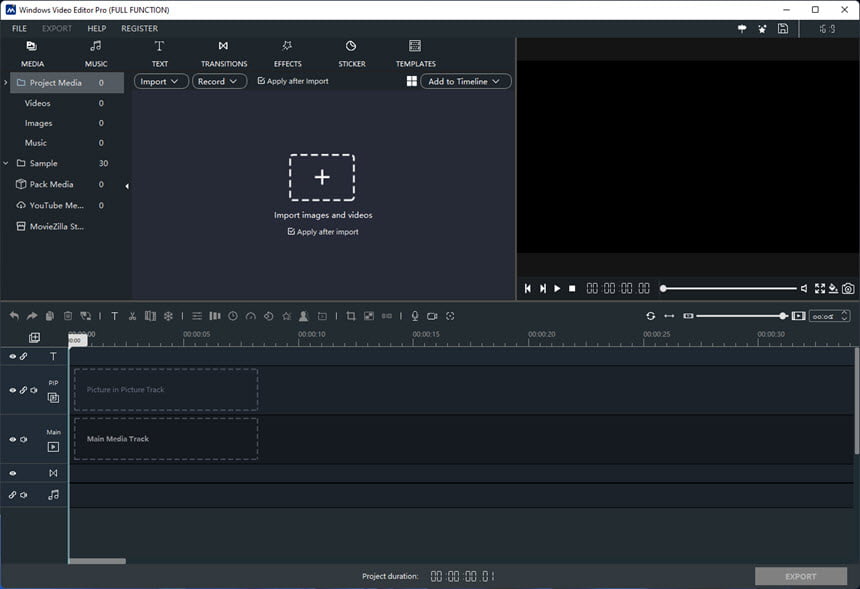Open the TEMPLATES tab
860x589 pixels.
click(416, 54)
